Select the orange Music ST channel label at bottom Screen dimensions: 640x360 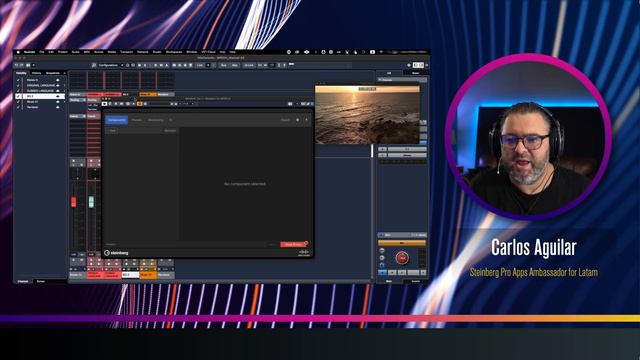(x=148, y=275)
